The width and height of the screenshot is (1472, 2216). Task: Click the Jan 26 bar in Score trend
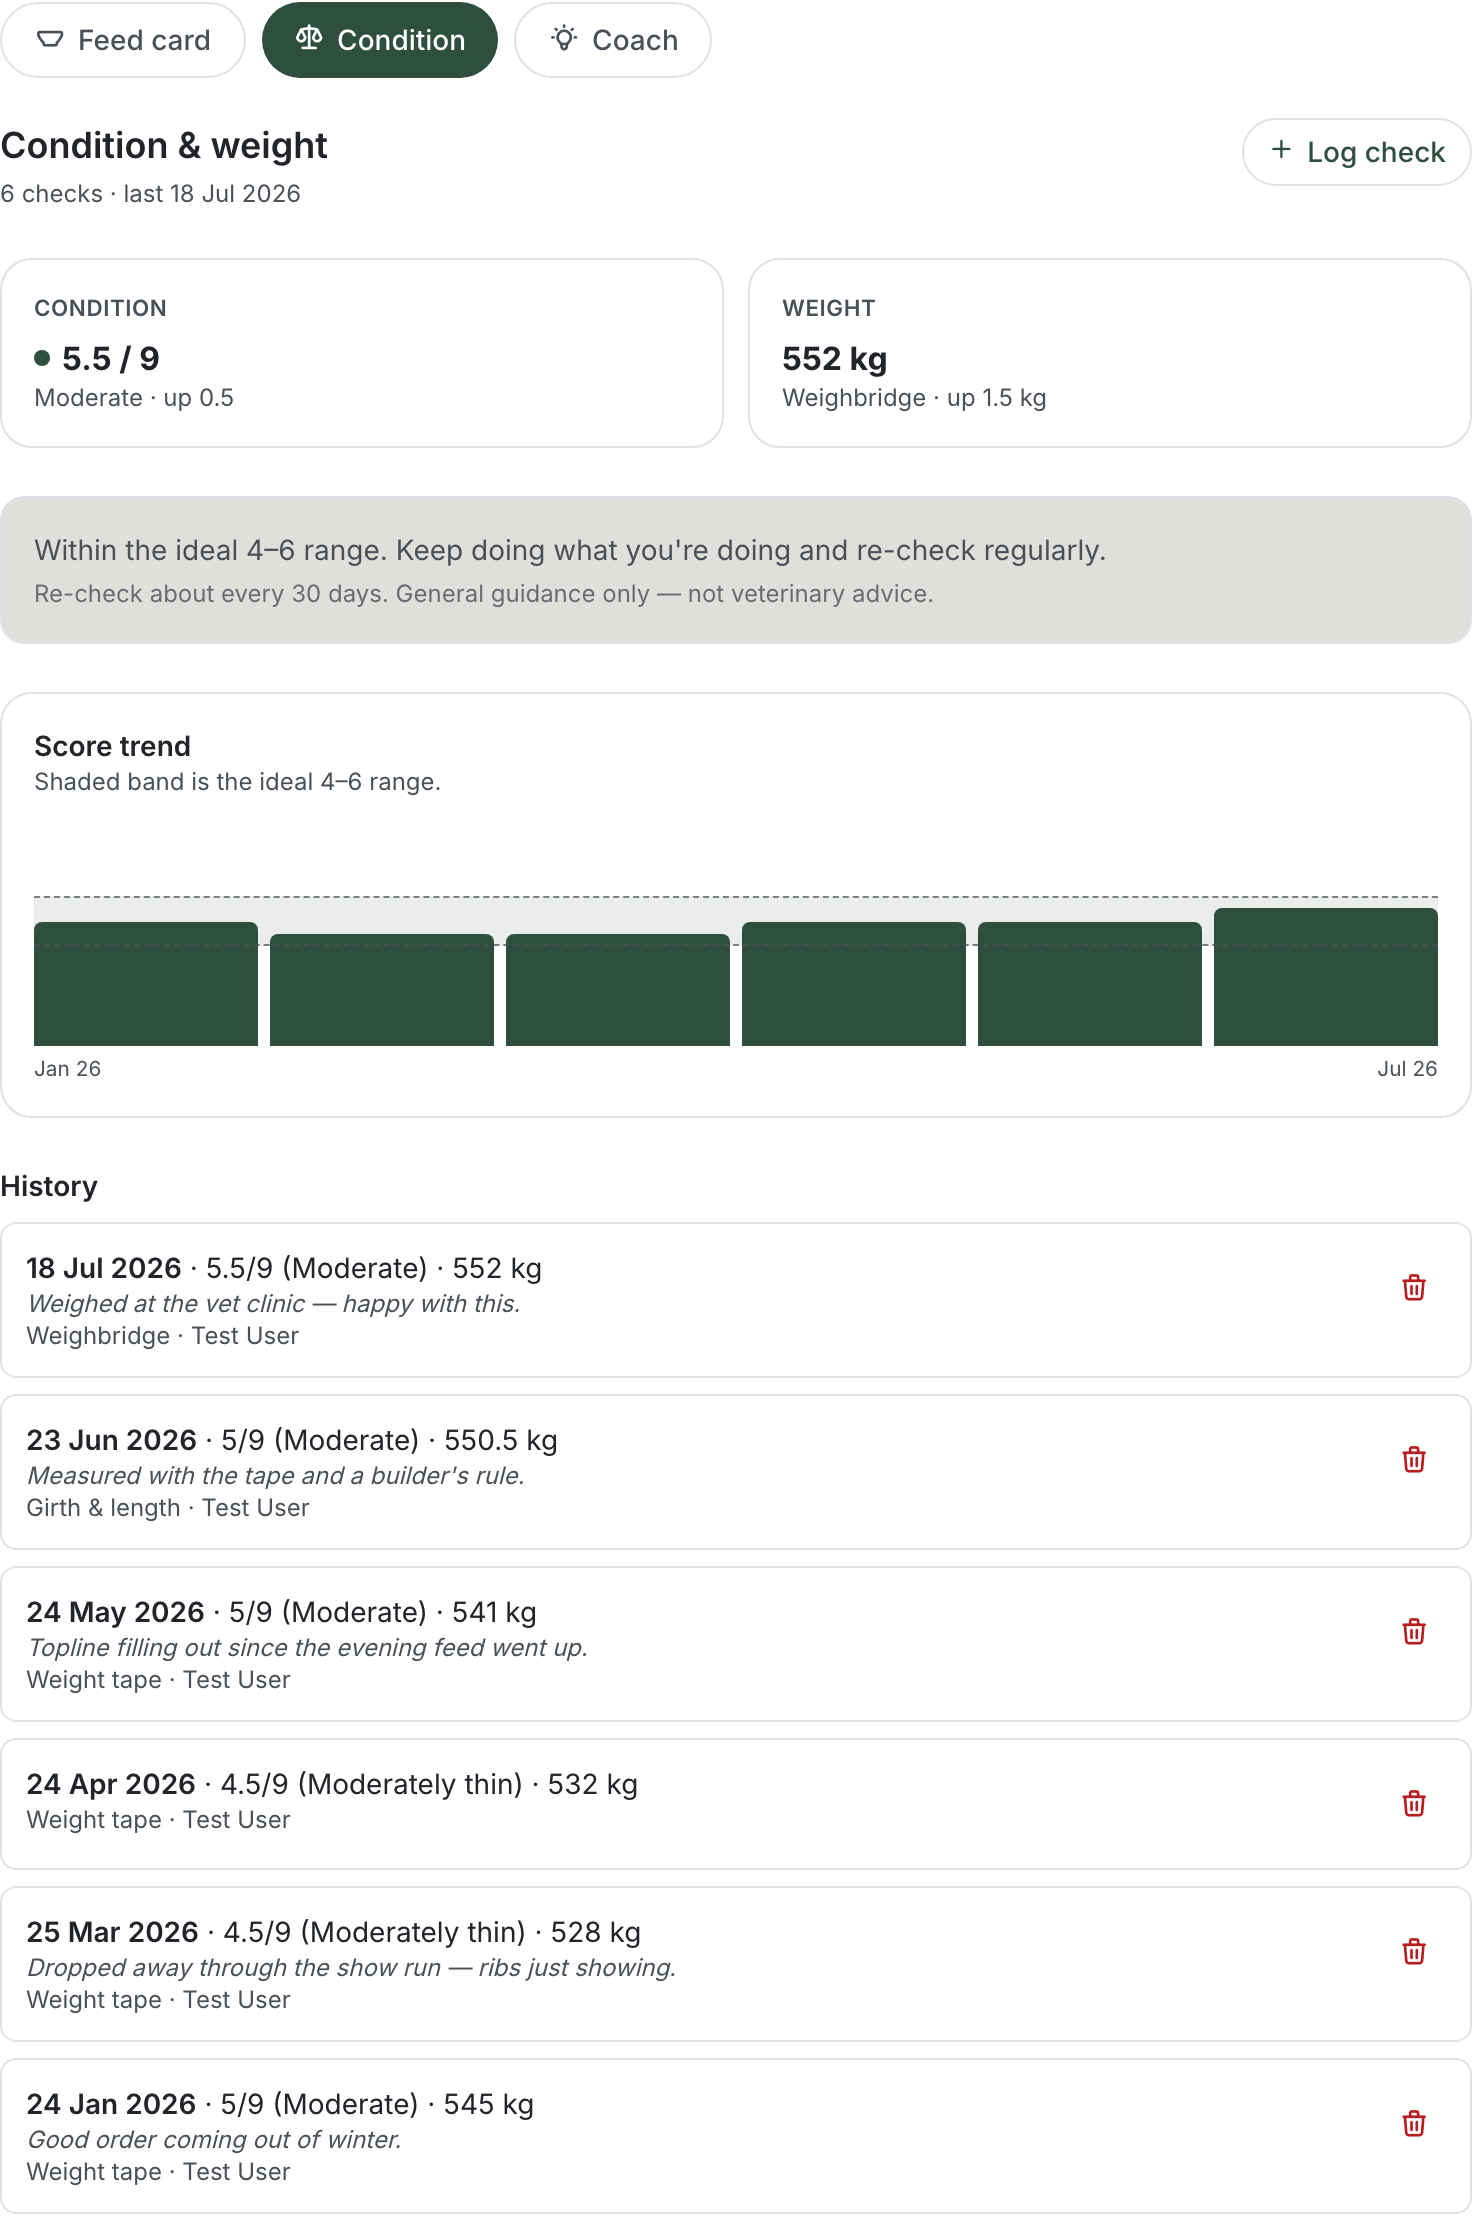pyautogui.click(x=146, y=984)
